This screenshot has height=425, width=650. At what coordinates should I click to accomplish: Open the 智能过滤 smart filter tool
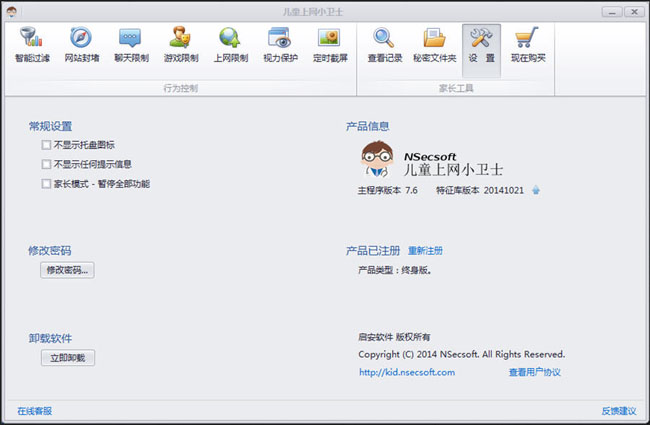click(x=32, y=45)
